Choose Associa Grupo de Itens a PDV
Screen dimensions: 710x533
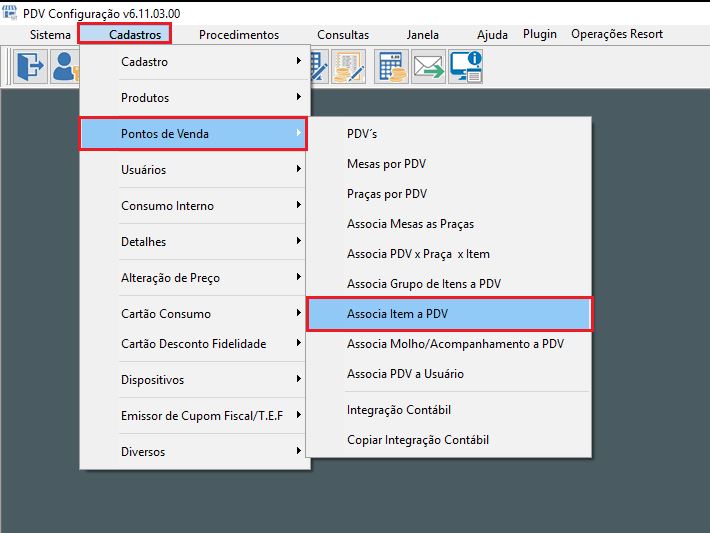tap(449, 283)
